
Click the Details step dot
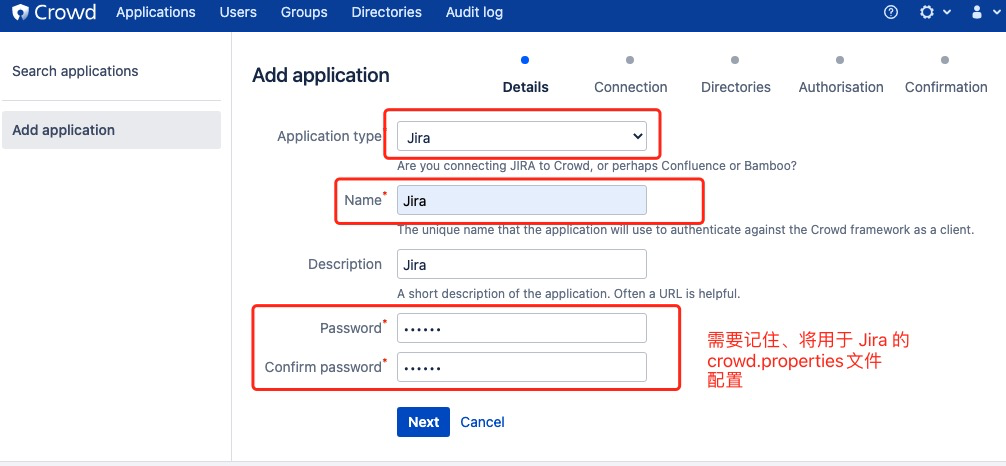pos(525,60)
